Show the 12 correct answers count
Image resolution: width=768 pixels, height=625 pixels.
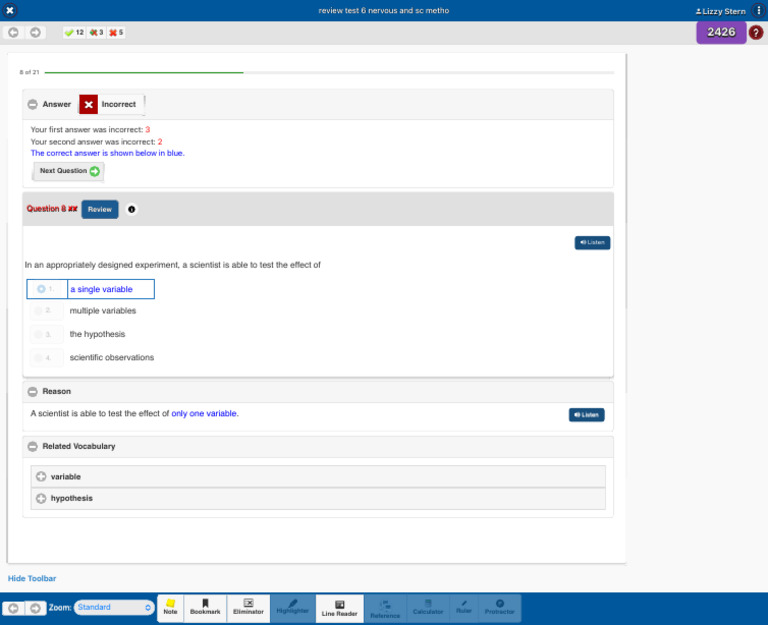74,32
